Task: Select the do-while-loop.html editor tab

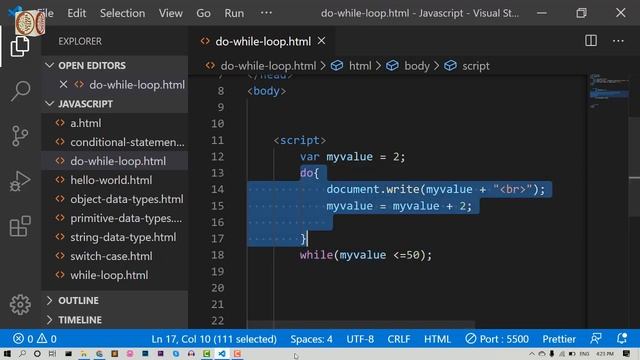Action: coord(261,41)
